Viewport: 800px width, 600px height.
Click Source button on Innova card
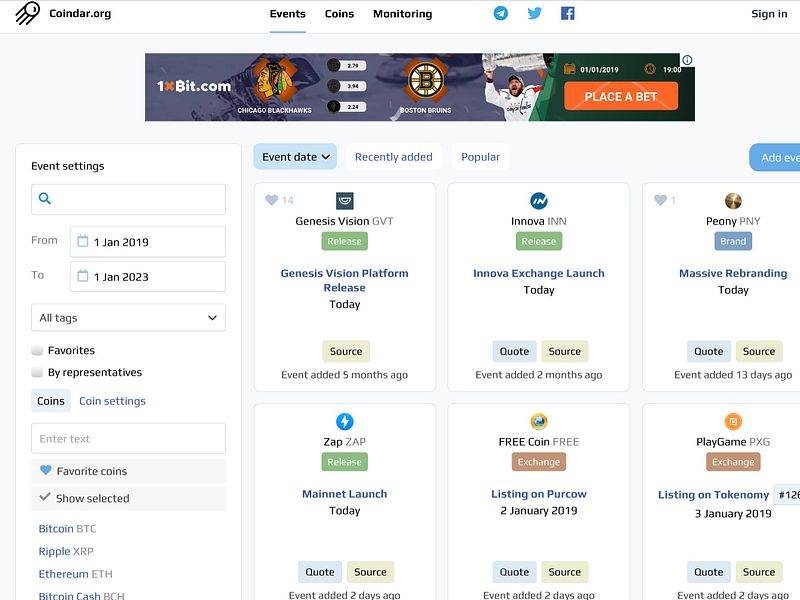click(x=565, y=351)
